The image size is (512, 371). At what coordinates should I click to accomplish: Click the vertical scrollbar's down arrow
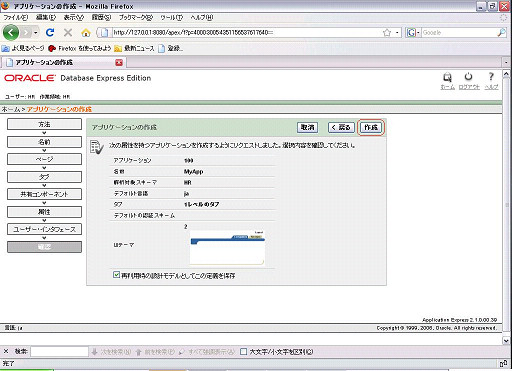pyautogui.click(x=506, y=341)
